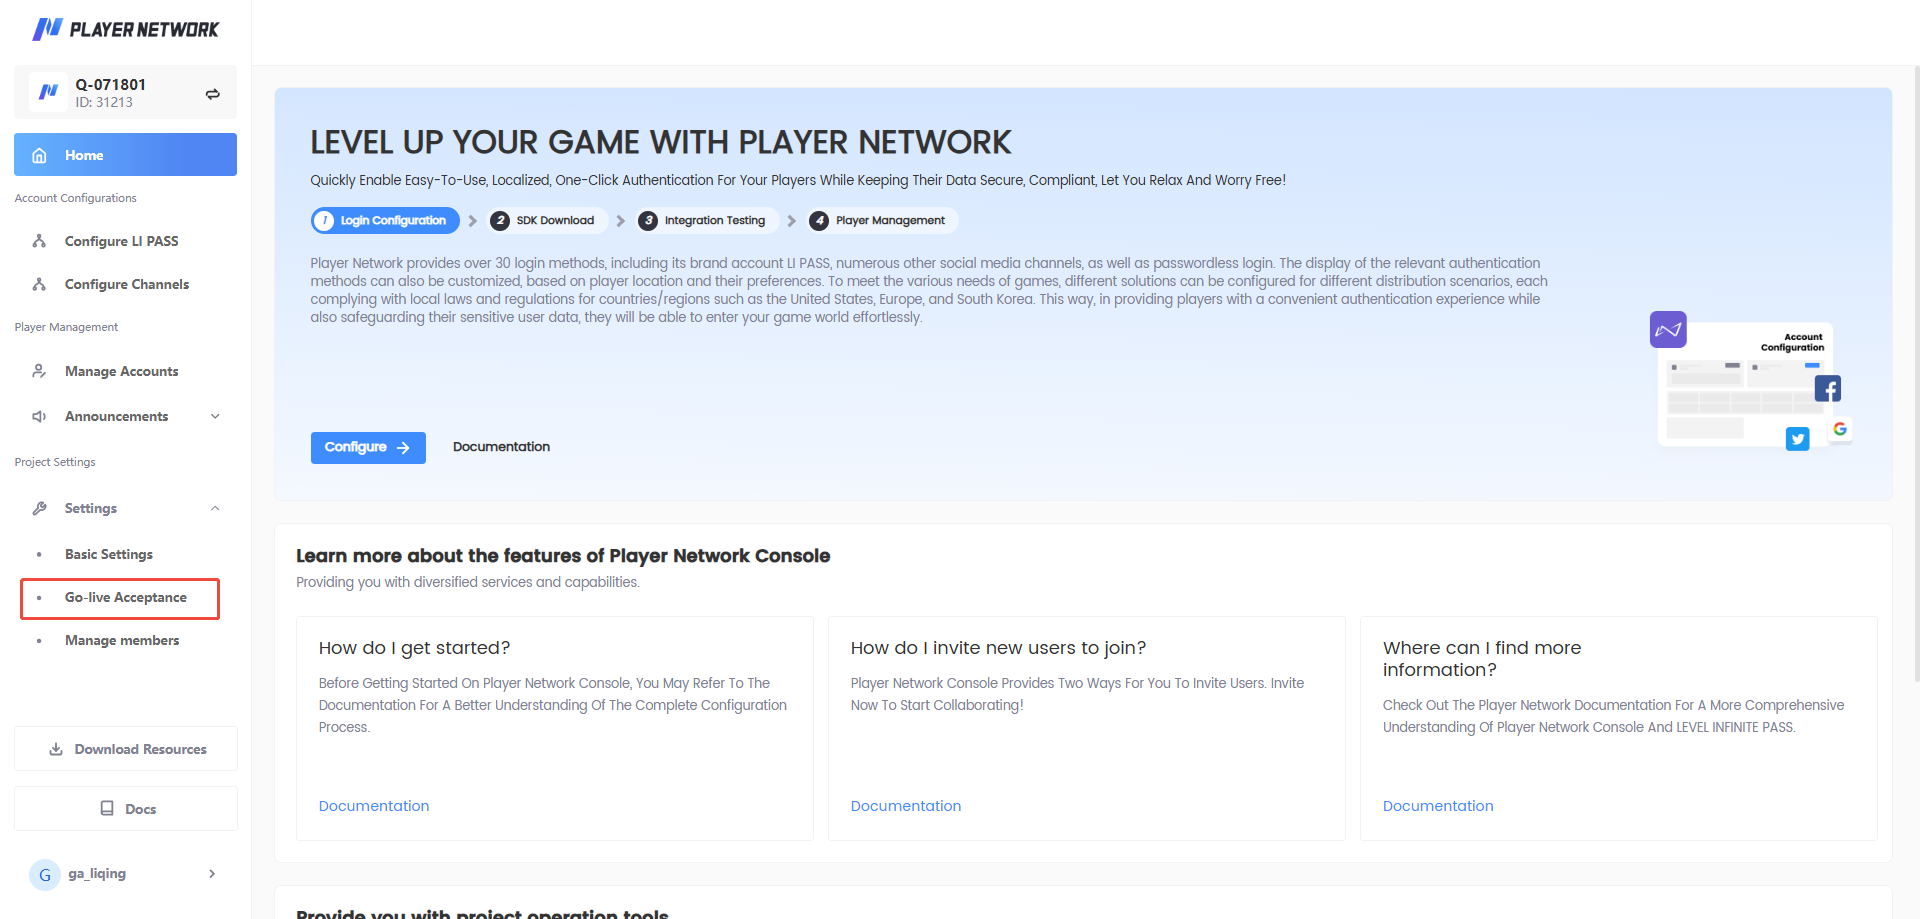Click the Manage Accounts person icon

40,371
